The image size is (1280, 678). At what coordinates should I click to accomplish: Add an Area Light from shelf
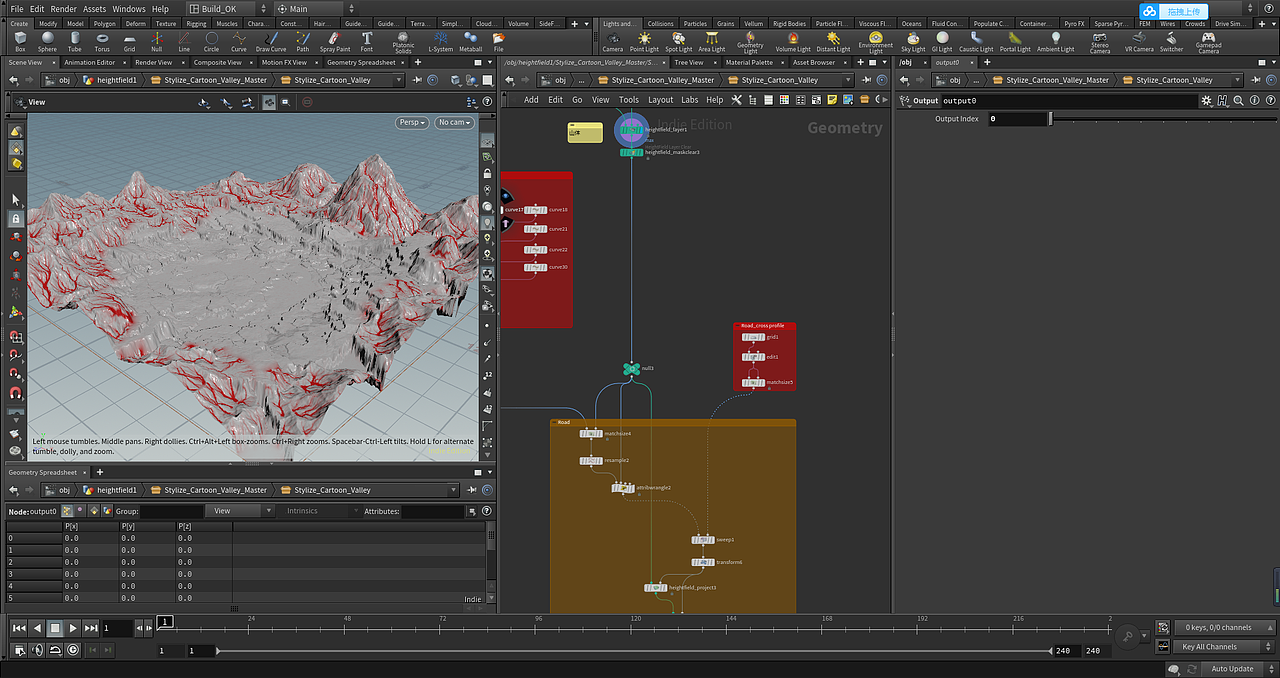[x=711, y=41]
